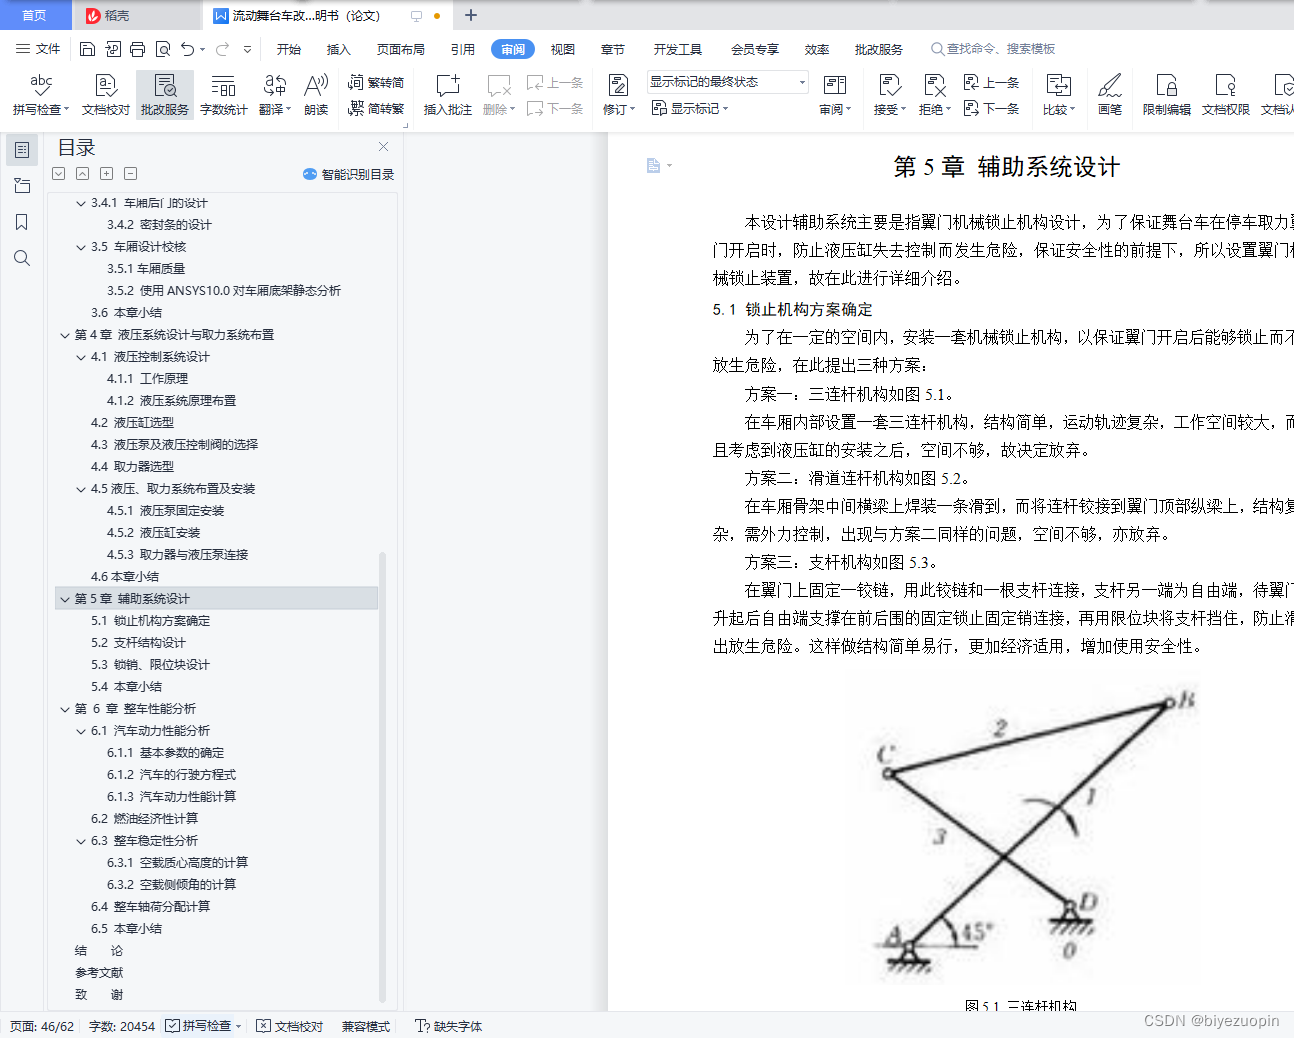Open the bookmark icon in left sidebar
Image resolution: width=1294 pixels, height=1038 pixels.
click(x=22, y=222)
